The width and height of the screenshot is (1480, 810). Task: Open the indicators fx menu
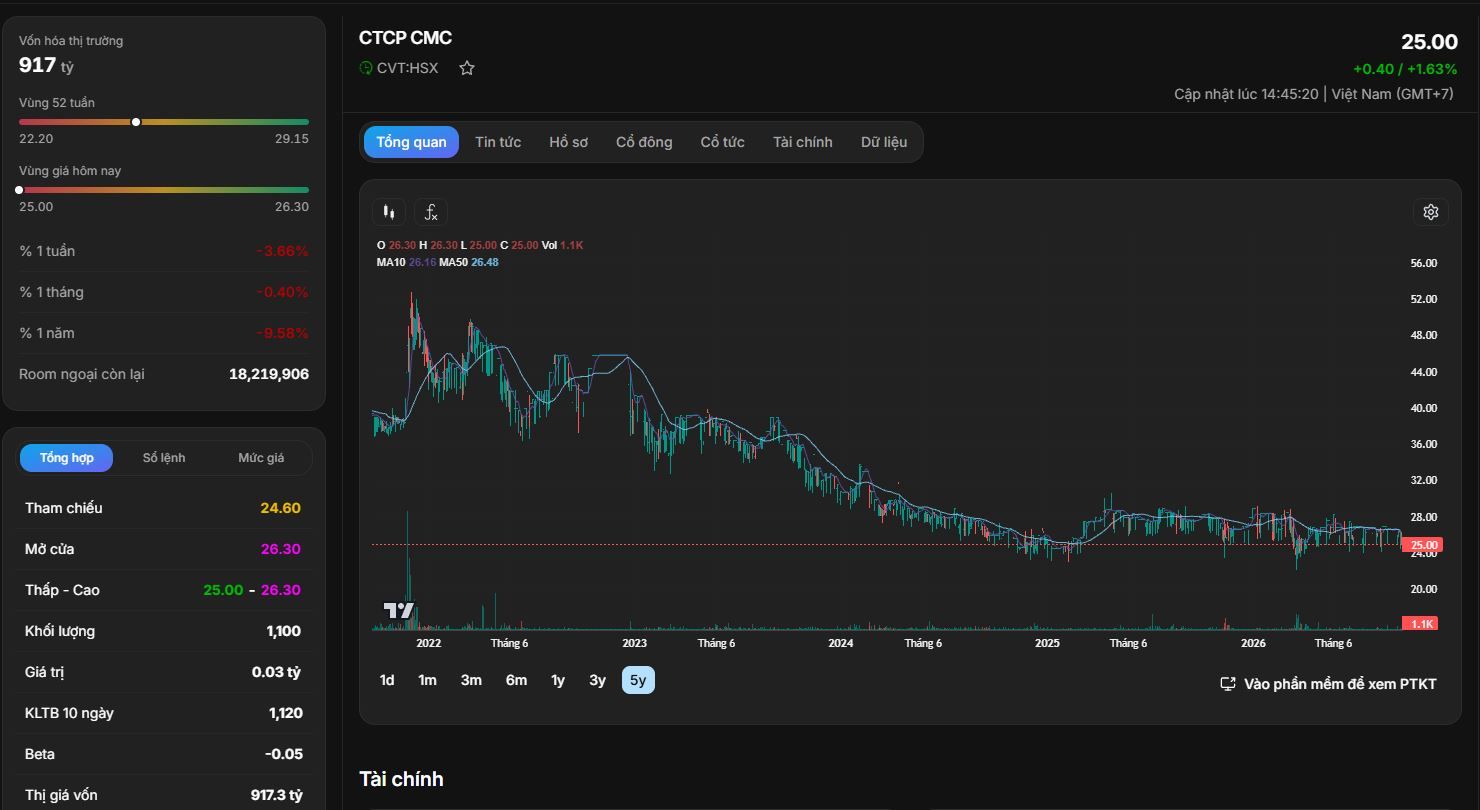click(431, 212)
